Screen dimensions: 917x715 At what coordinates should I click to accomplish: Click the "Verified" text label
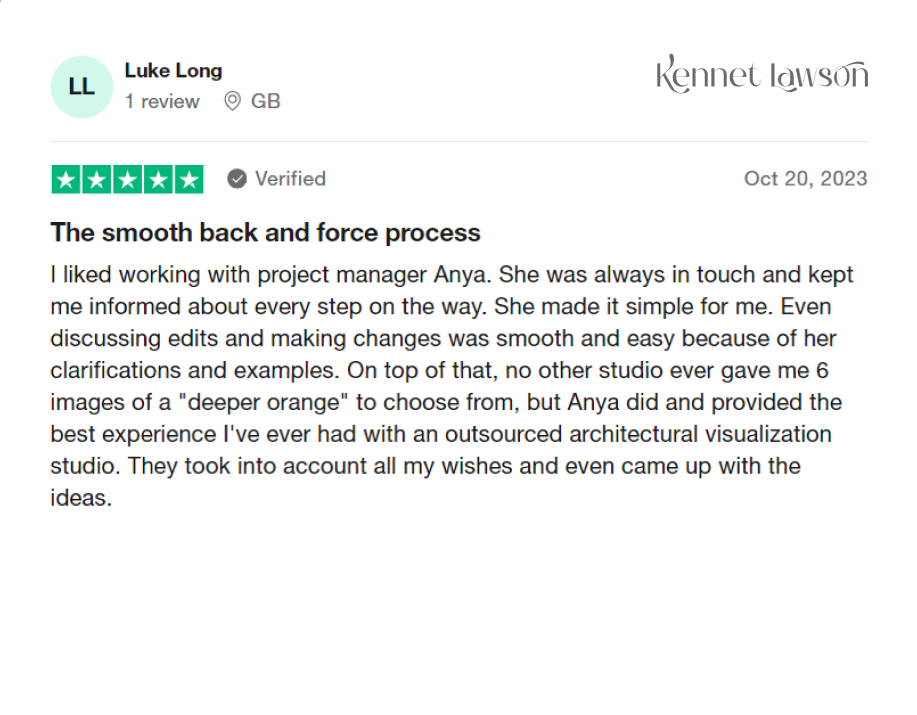(x=290, y=179)
